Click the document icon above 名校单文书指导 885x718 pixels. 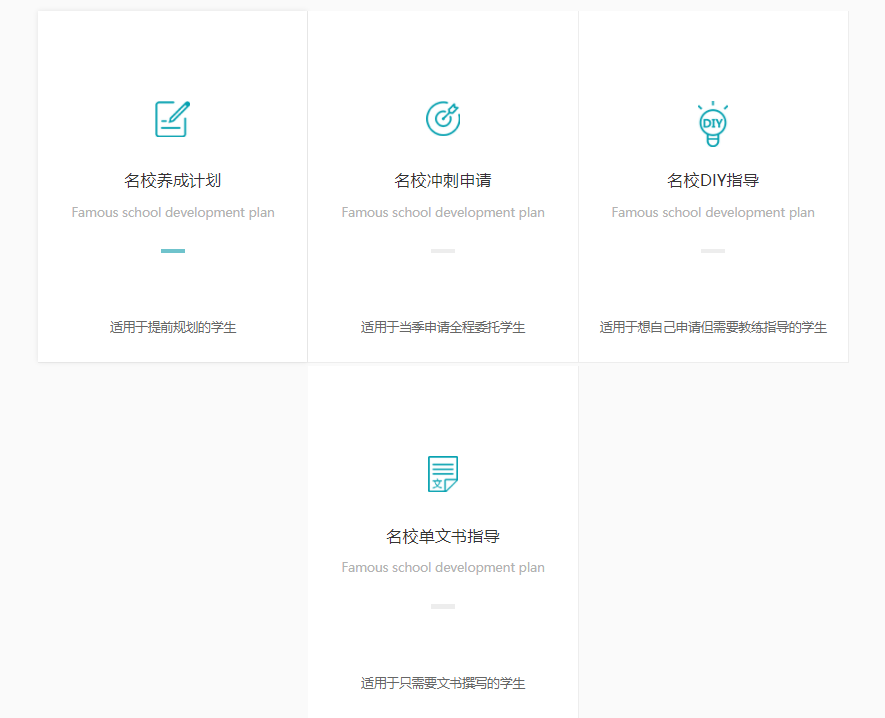pos(442,474)
